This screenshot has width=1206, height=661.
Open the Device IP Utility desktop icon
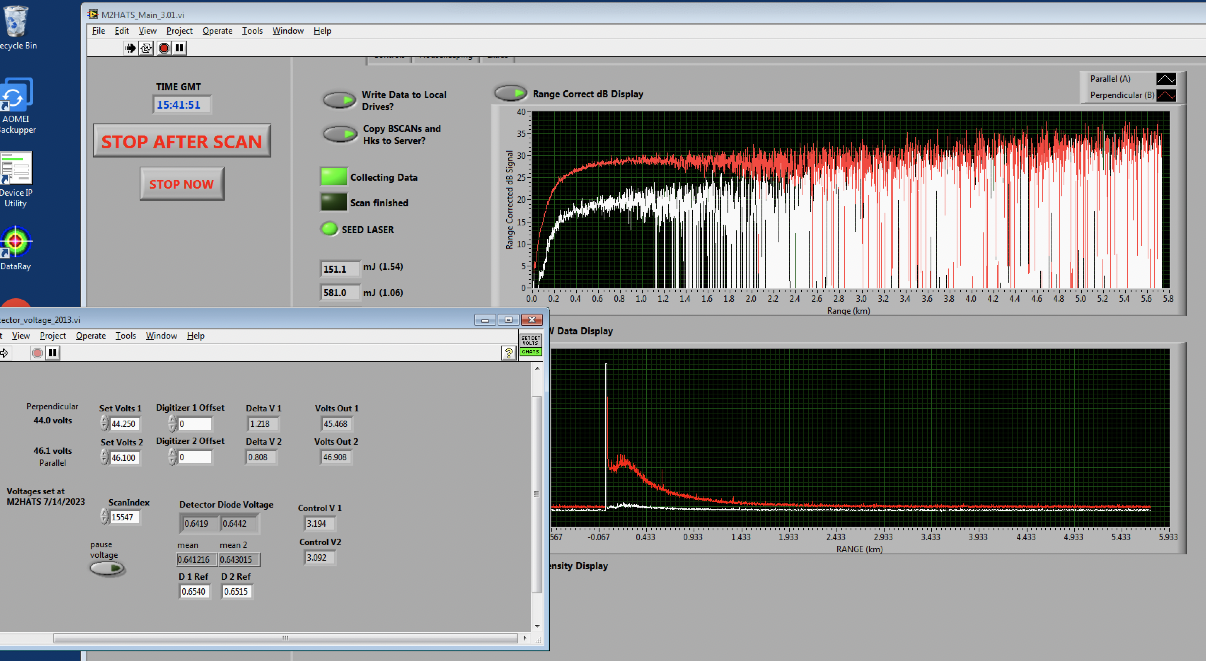click(16, 168)
